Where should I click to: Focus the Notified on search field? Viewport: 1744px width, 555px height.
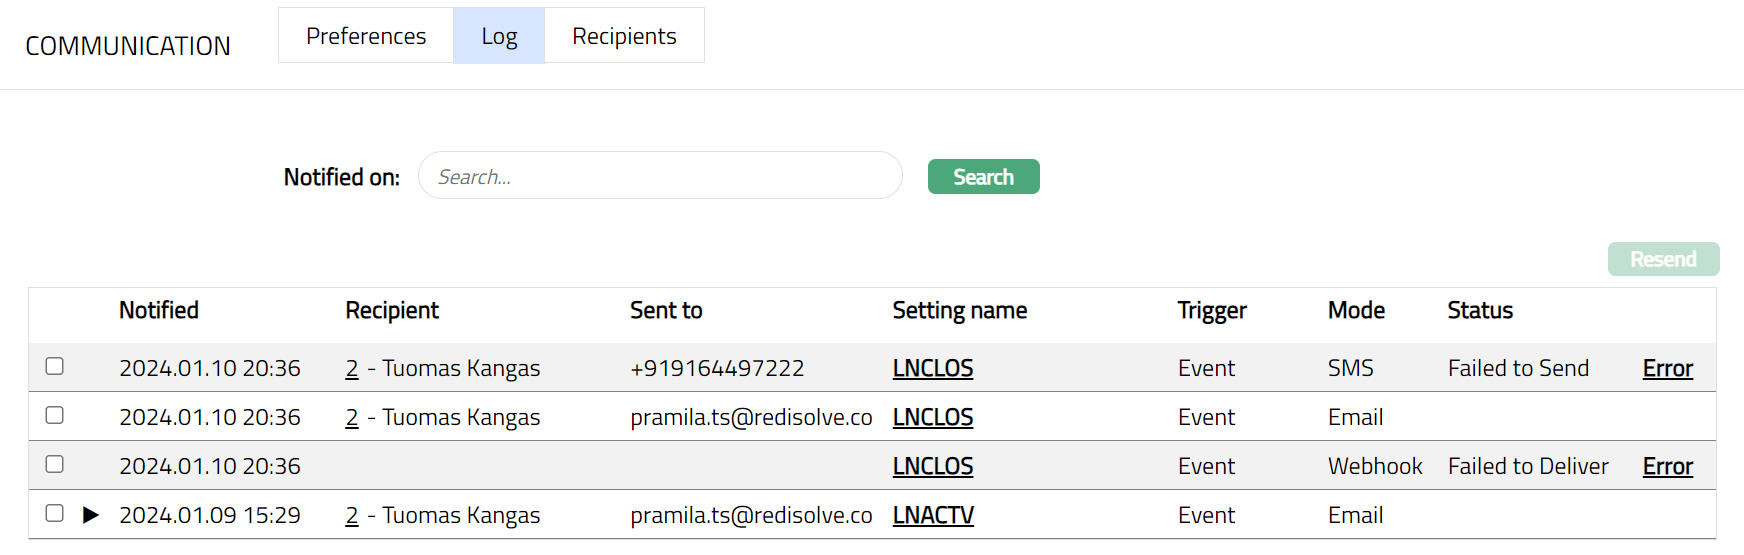click(x=660, y=176)
